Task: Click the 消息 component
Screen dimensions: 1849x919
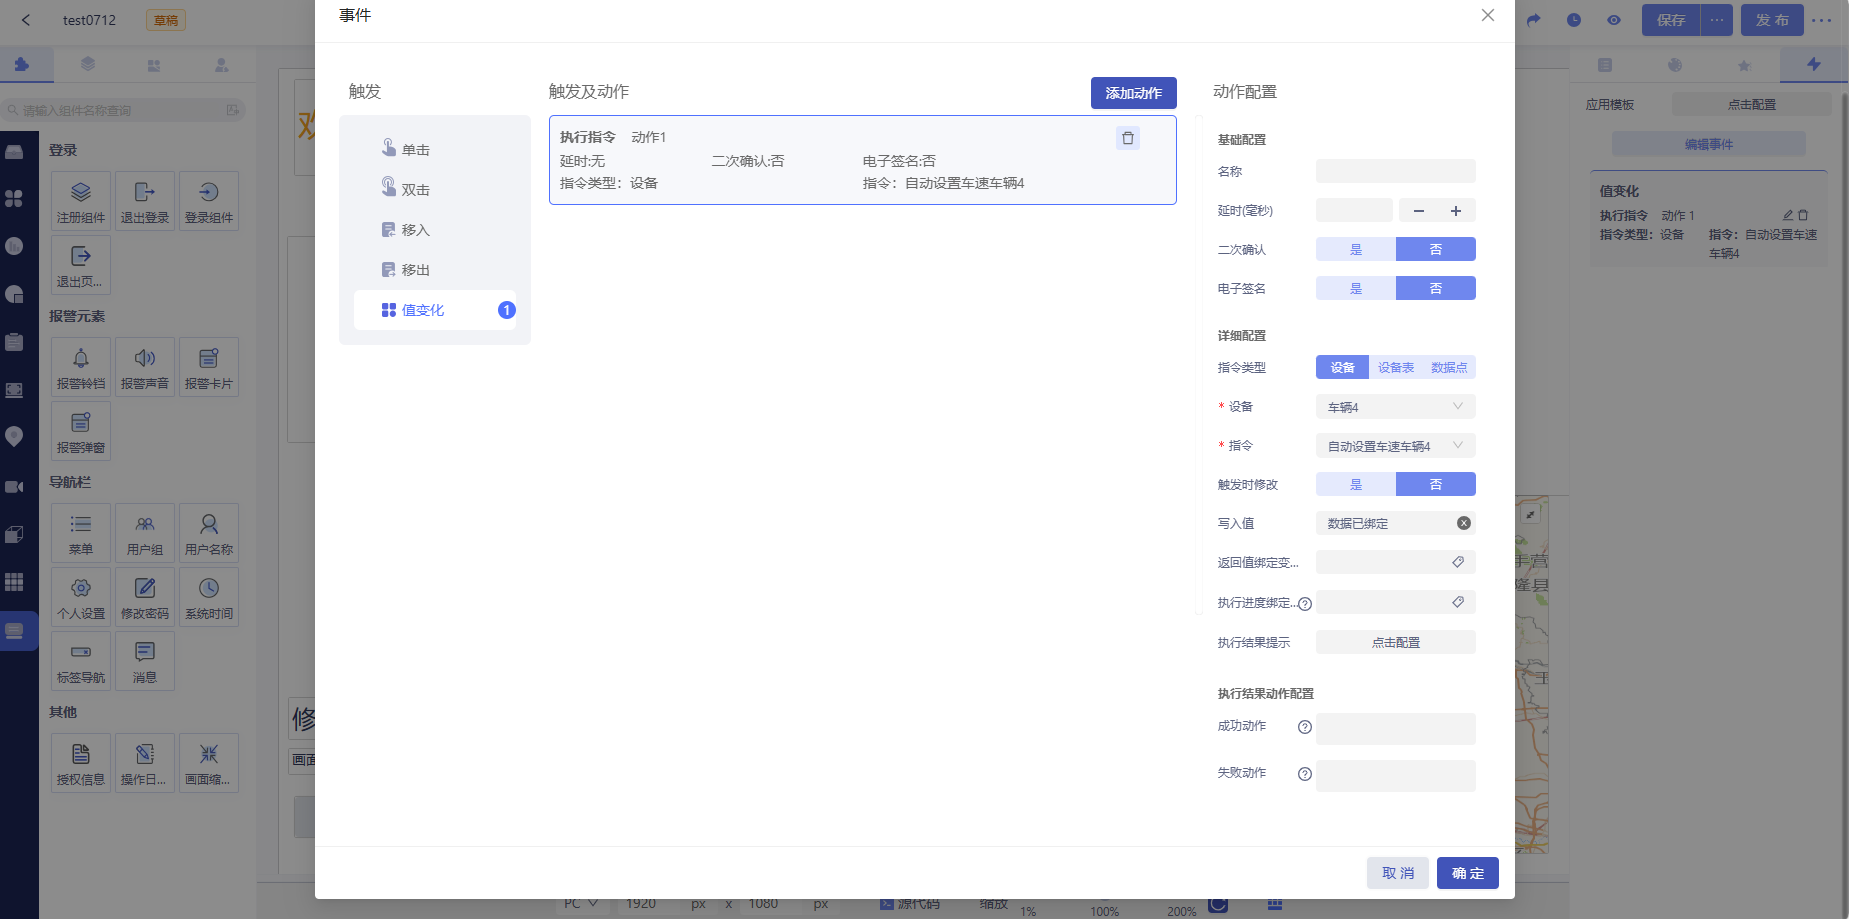Action: pos(145,661)
